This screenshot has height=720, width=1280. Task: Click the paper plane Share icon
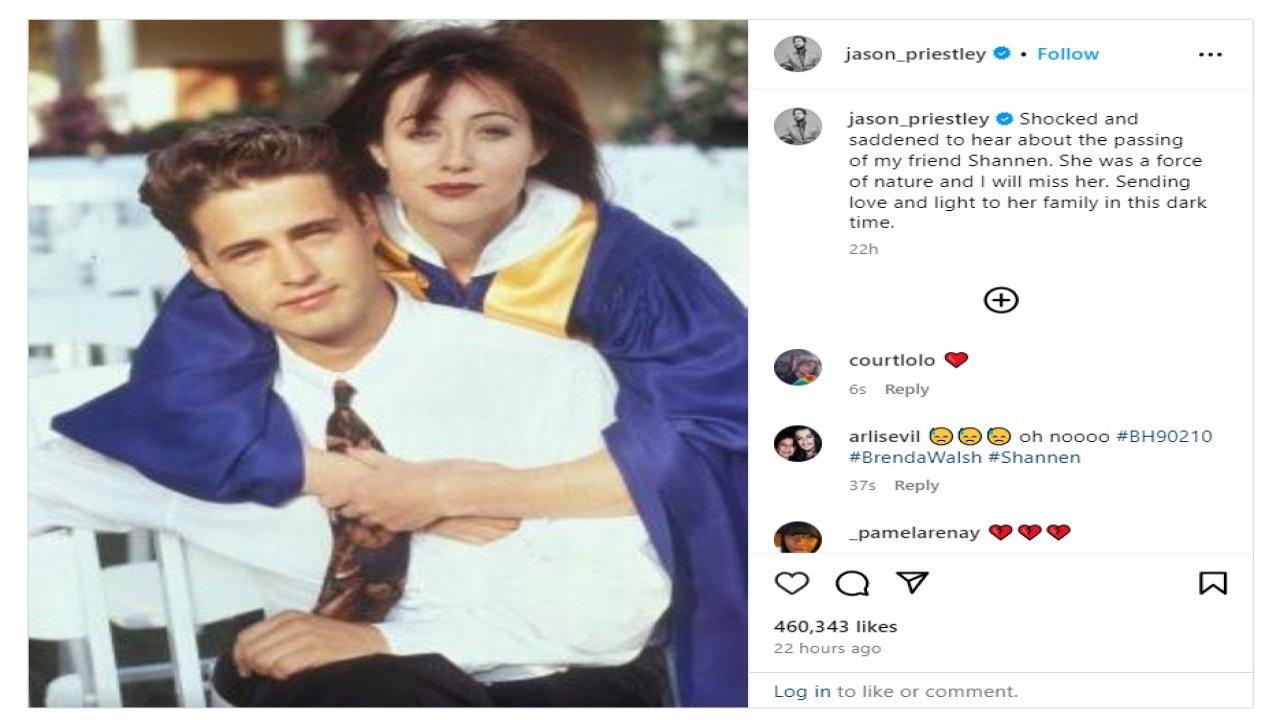pyautogui.click(x=912, y=583)
